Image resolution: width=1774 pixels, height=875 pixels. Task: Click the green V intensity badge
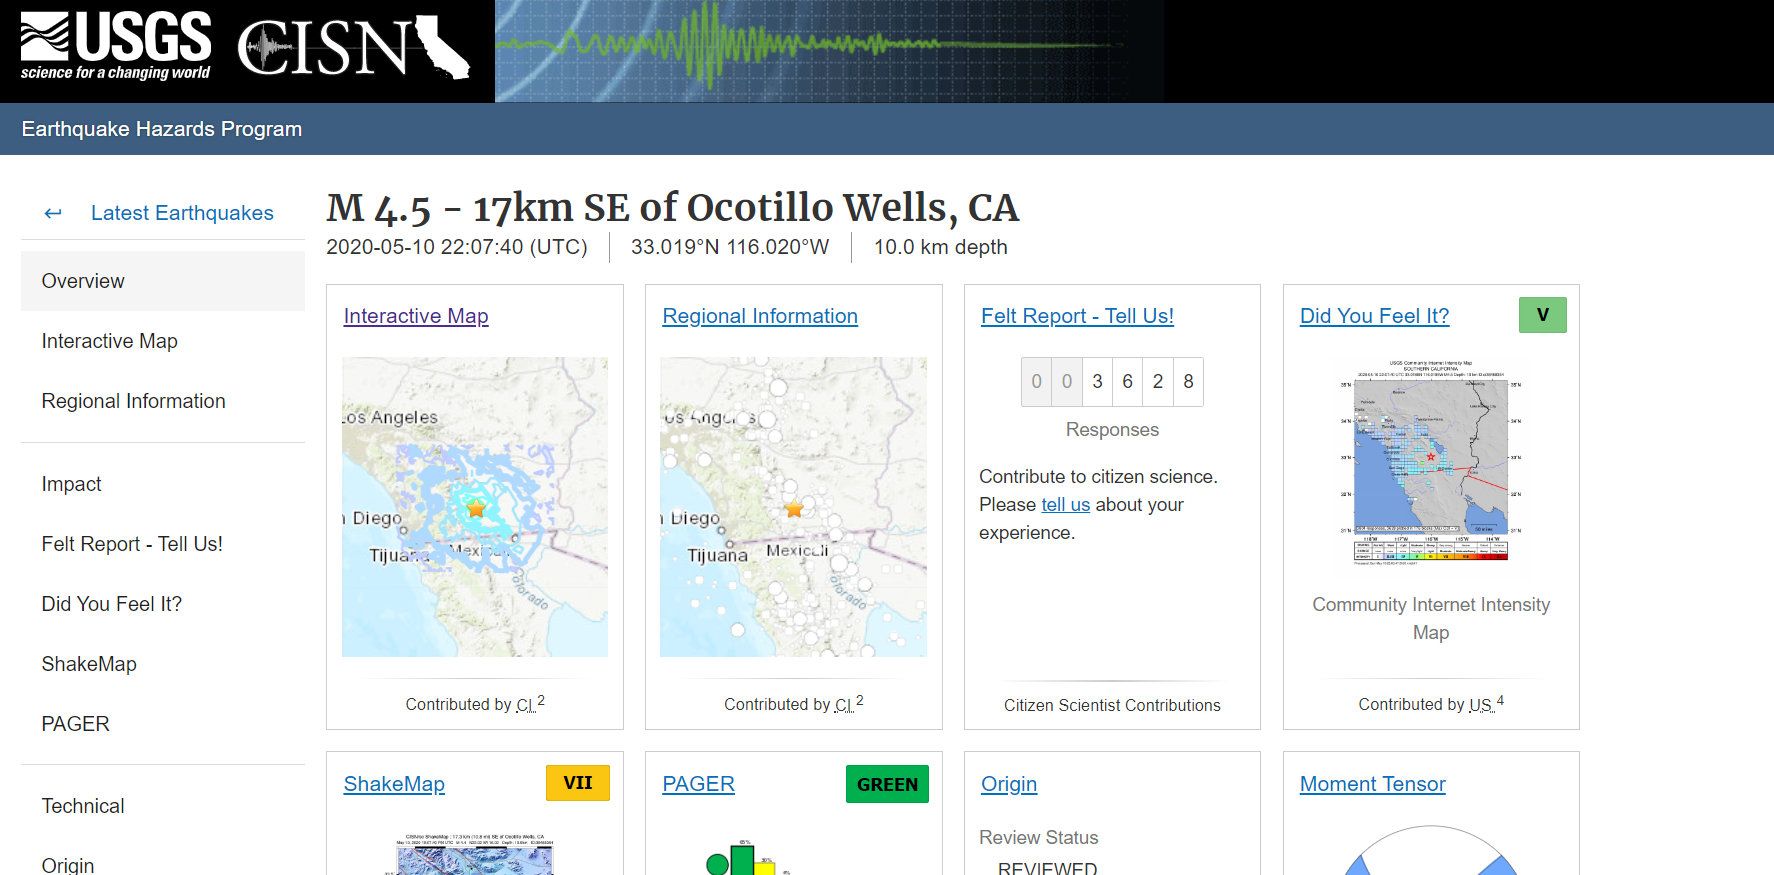1542,315
